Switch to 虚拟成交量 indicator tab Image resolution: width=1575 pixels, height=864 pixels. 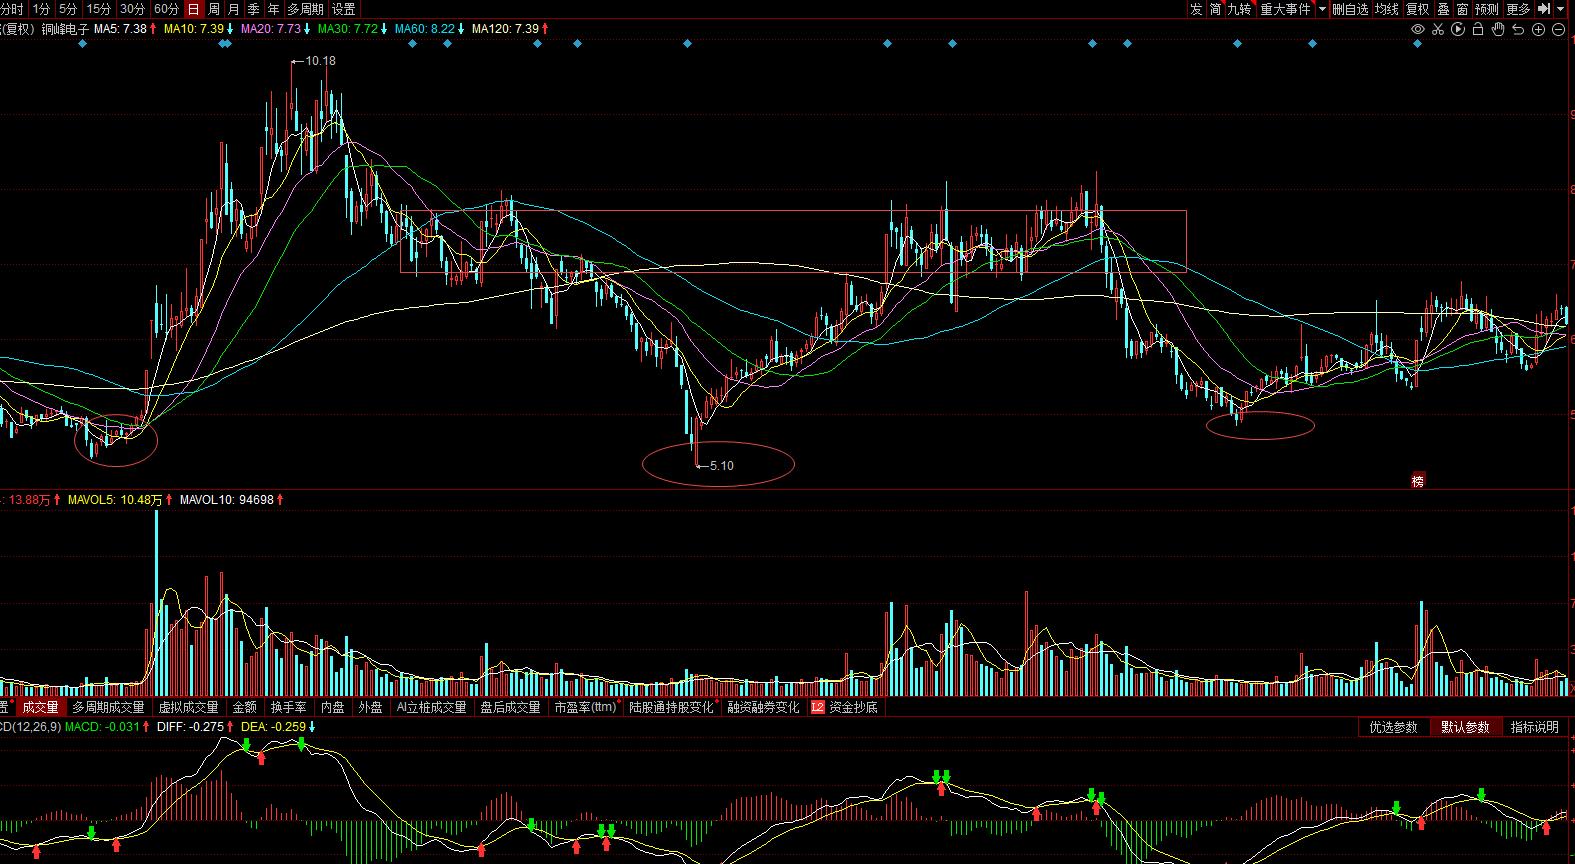click(x=189, y=707)
